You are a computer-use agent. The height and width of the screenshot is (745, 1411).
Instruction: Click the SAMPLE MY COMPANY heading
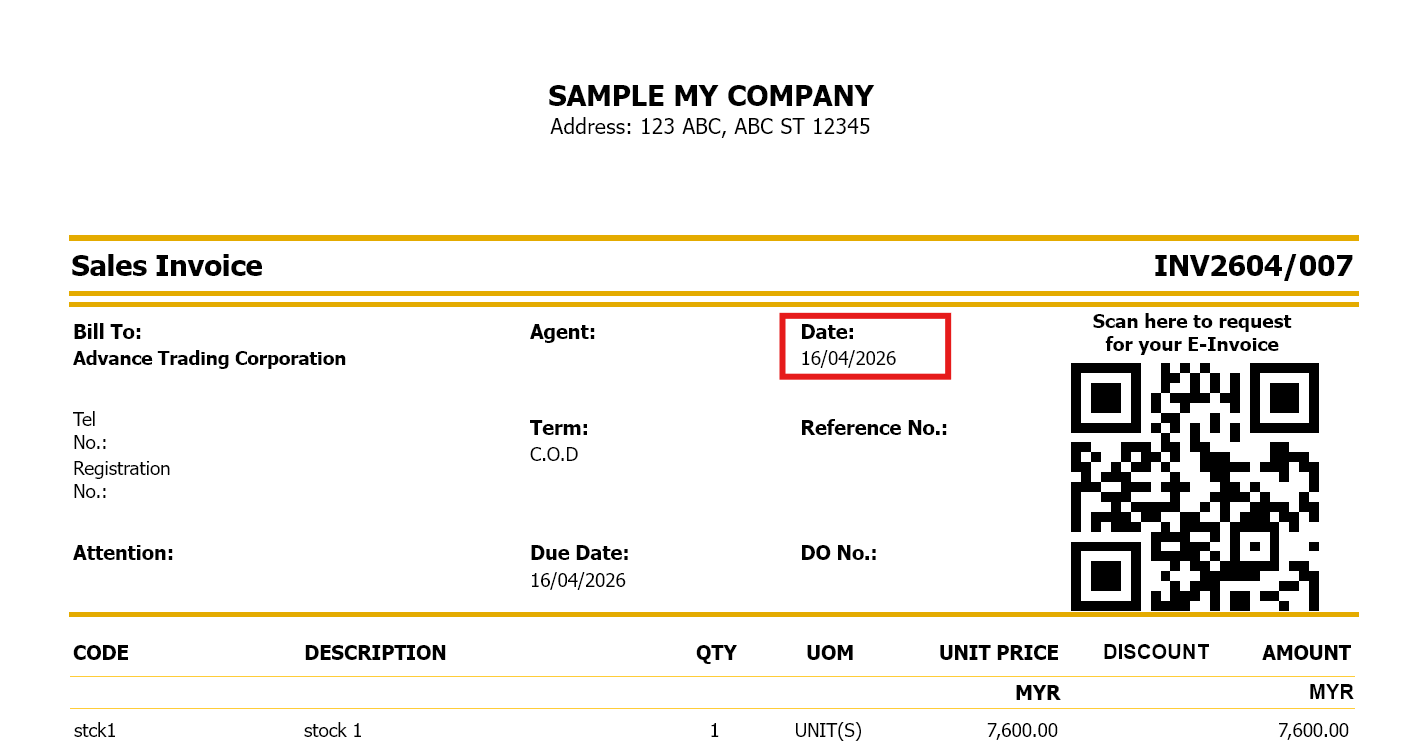coord(710,96)
